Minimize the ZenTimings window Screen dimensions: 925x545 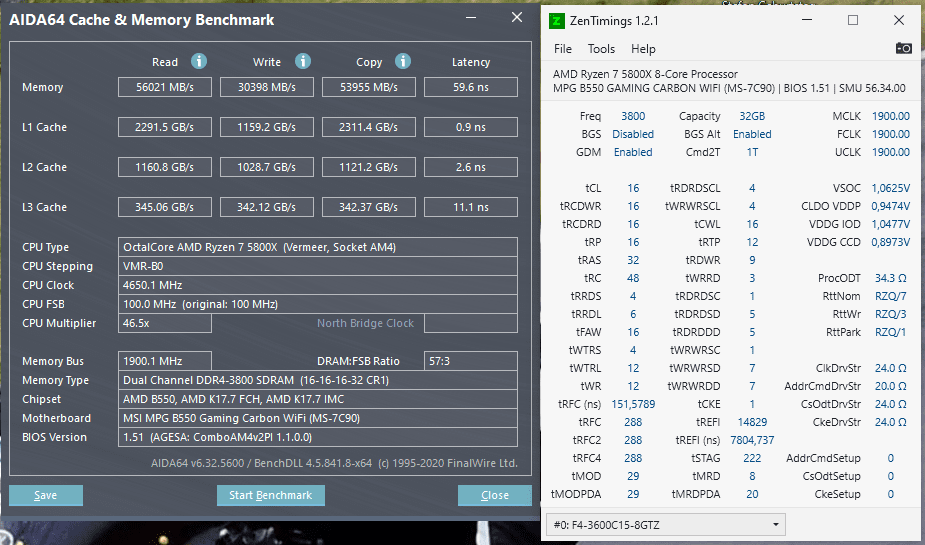(x=808, y=21)
